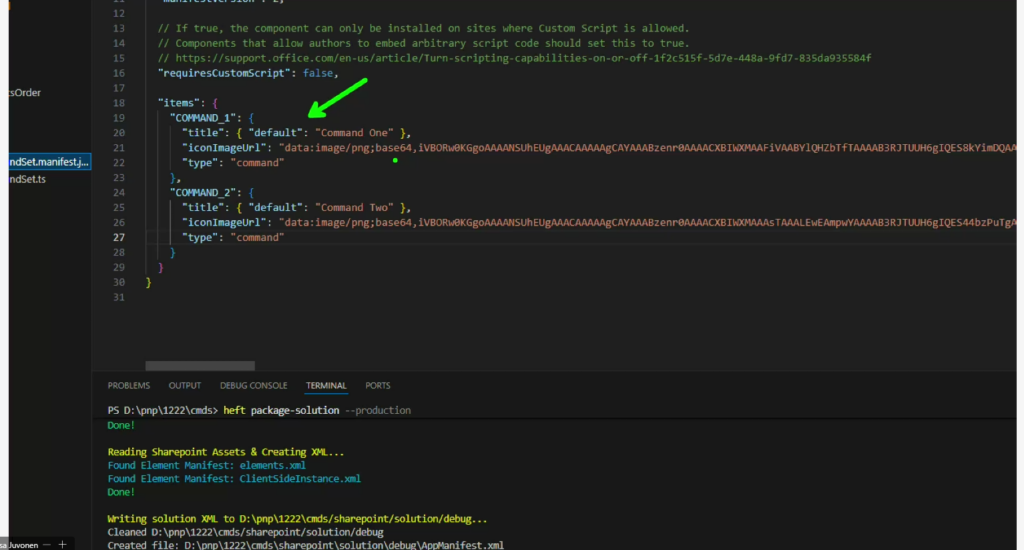
Task: Select the DEBUG CONSOLE tab
Action: [x=253, y=385]
